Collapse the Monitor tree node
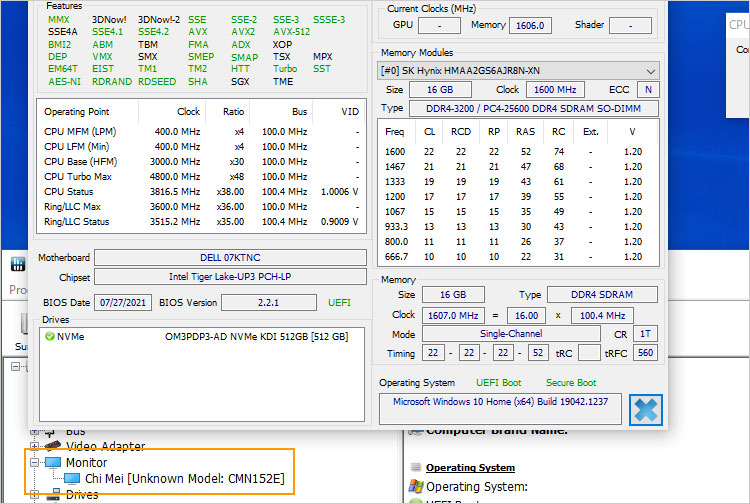 click(x=35, y=463)
